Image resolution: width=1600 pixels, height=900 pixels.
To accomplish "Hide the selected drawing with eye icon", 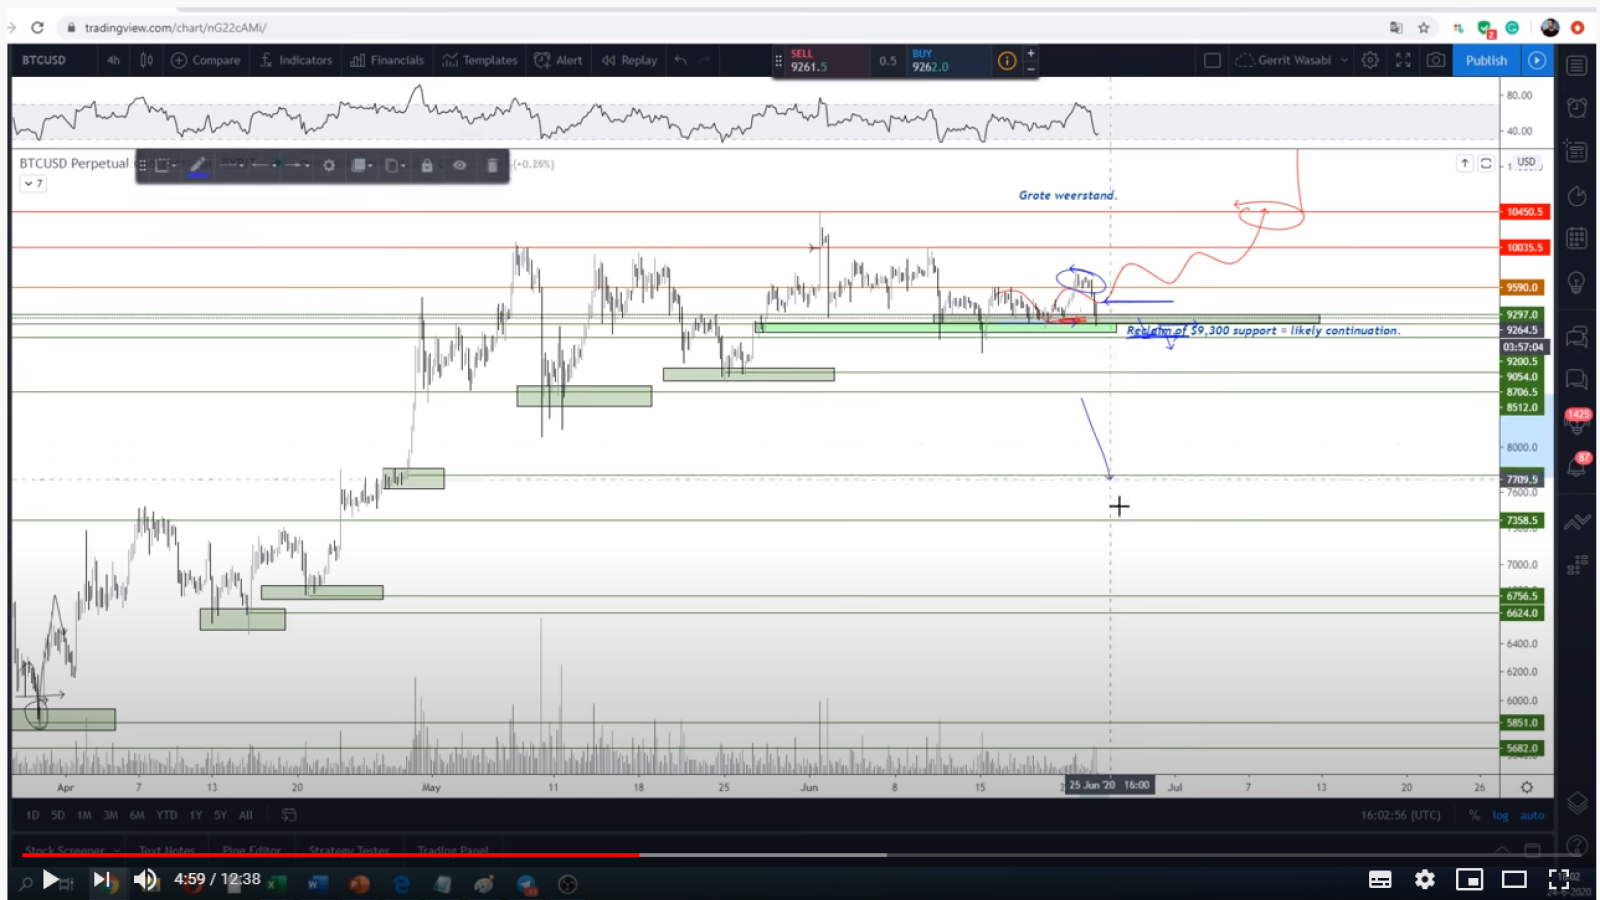I will tap(460, 165).
